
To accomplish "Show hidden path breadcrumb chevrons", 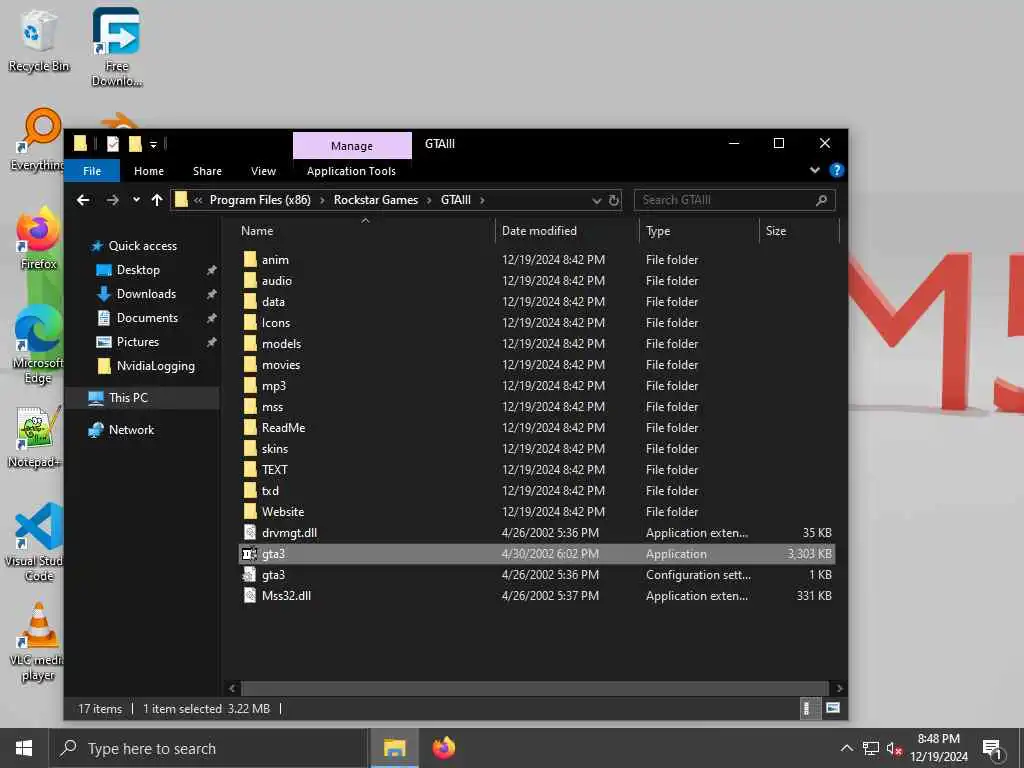I will (x=198, y=200).
